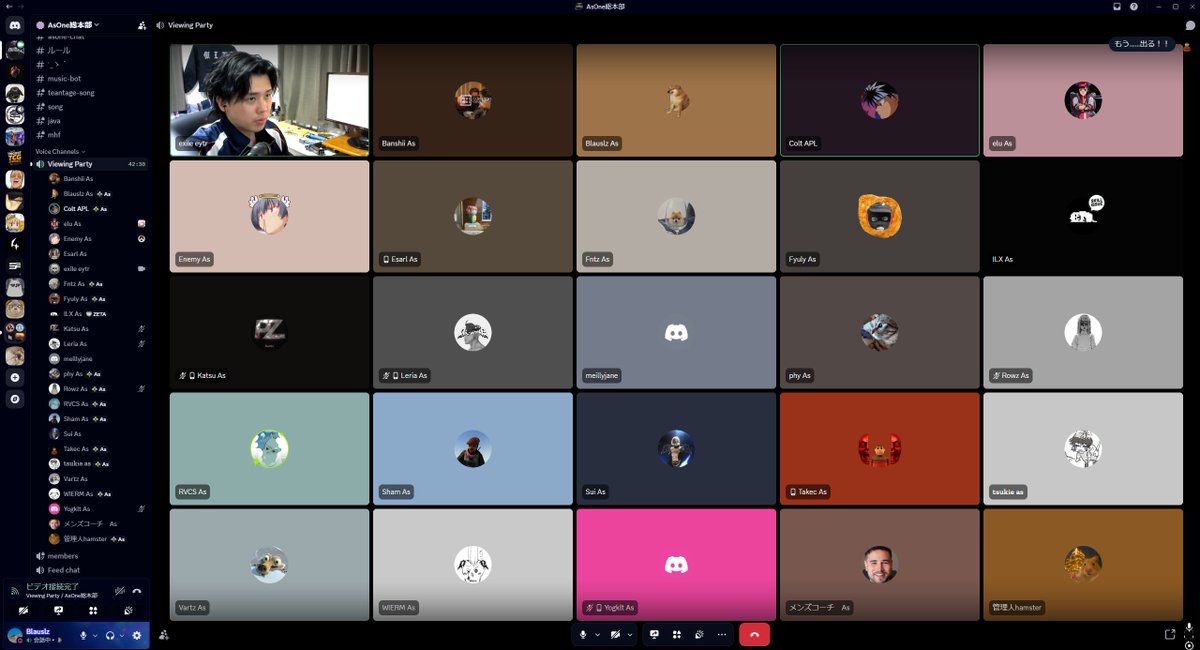Open soundboard in bottom call controls
Image resolution: width=1200 pixels, height=650 pixels.
699,634
